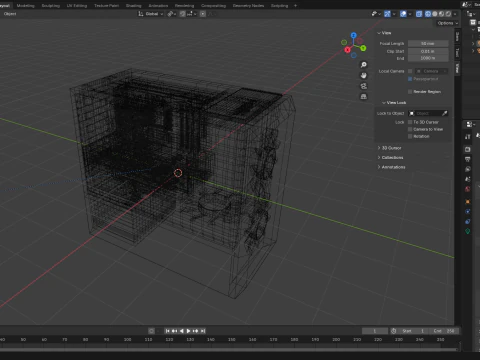
Task: Click the Focal Length value field
Action: pyautogui.click(x=428, y=43)
